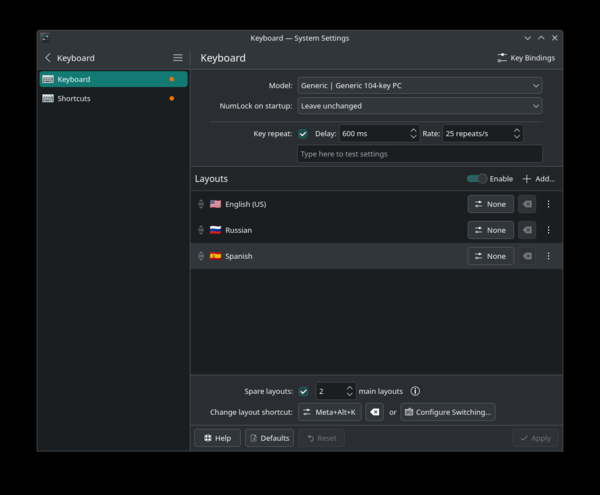600x495 pixels.
Task: Open the three-dot menu for English (US)
Action: pos(548,204)
